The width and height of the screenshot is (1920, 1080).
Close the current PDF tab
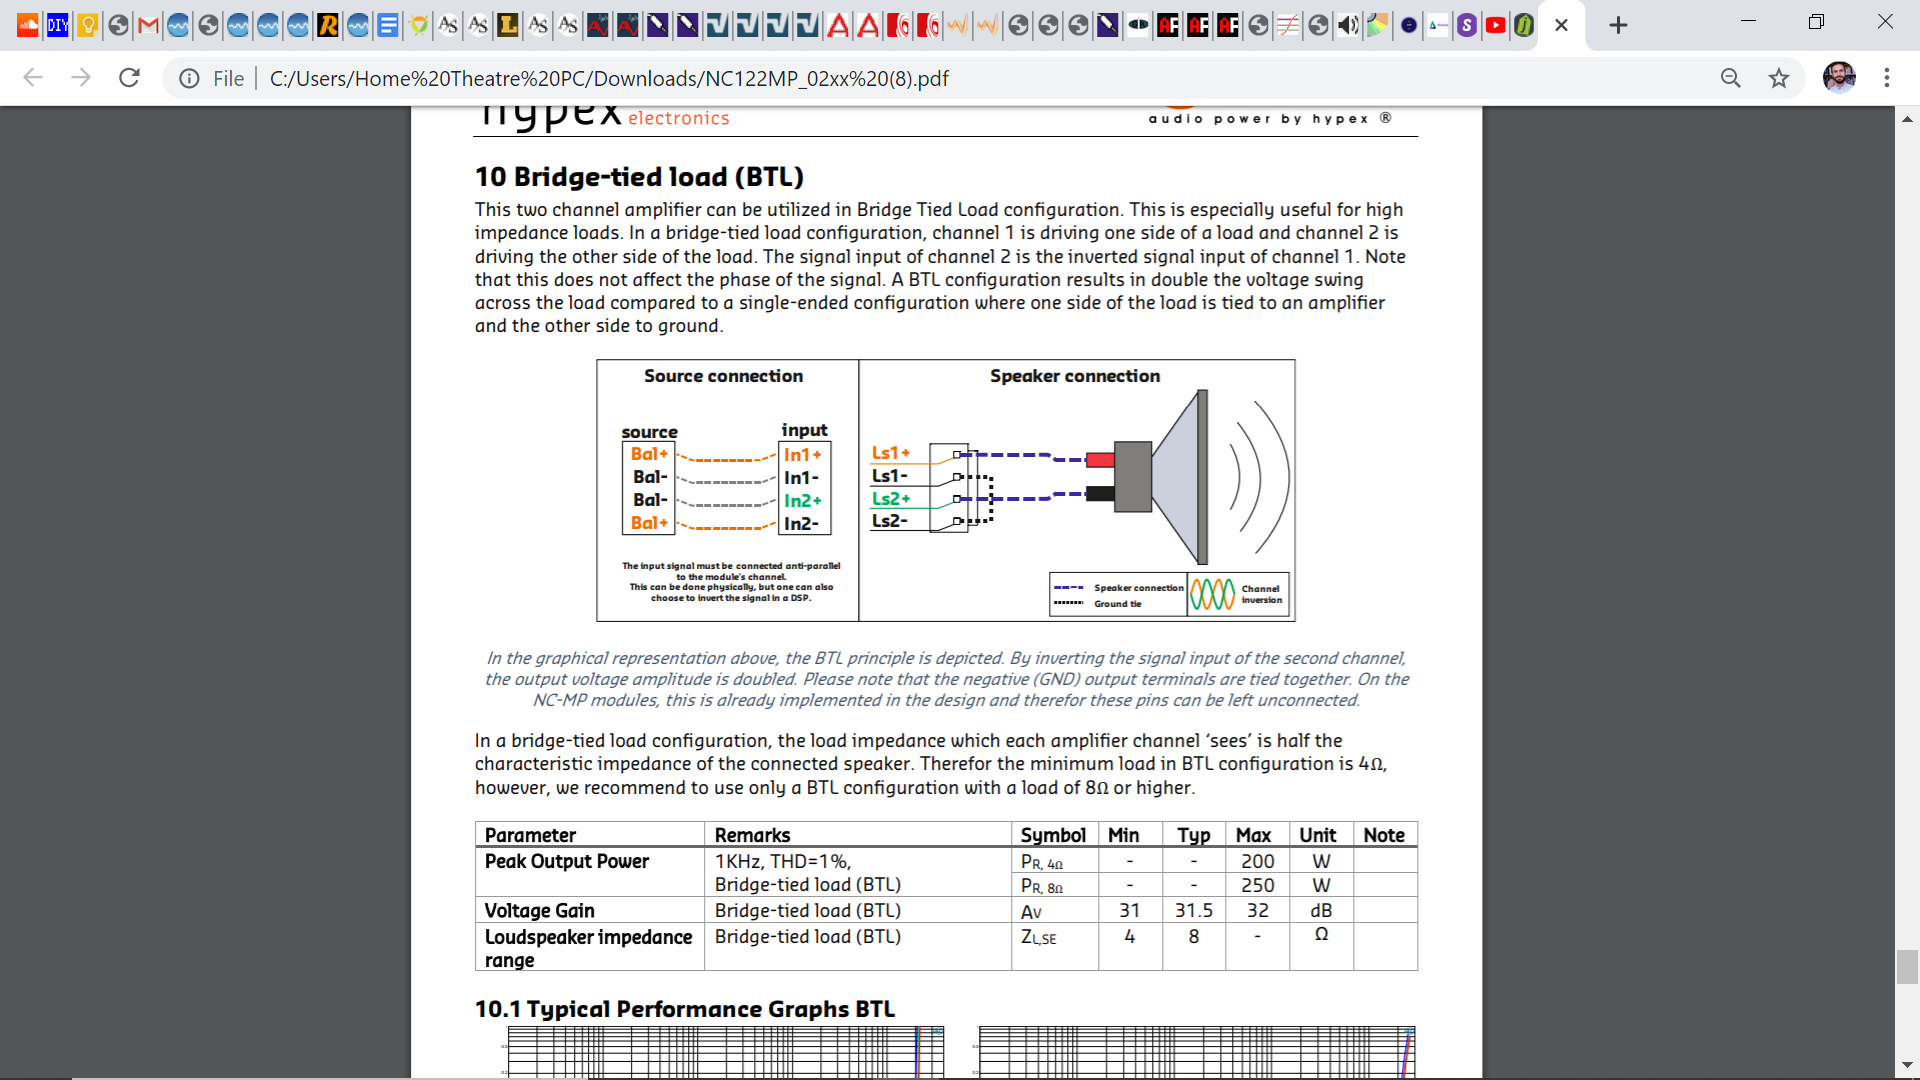1562,26
